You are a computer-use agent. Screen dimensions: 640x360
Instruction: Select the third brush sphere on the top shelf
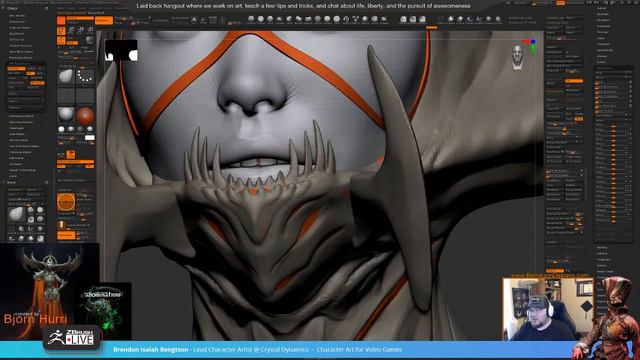(x=270, y=19)
